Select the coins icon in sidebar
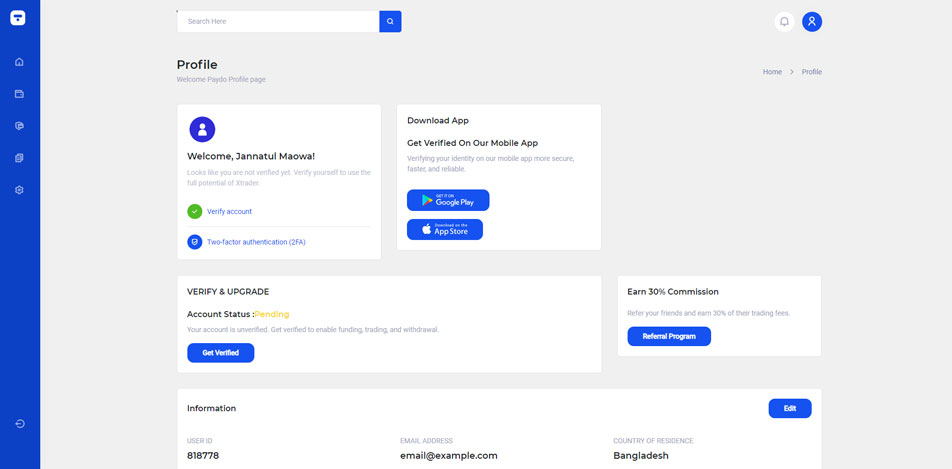The height and width of the screenshot is (469, 952). (x=19, y=126)
